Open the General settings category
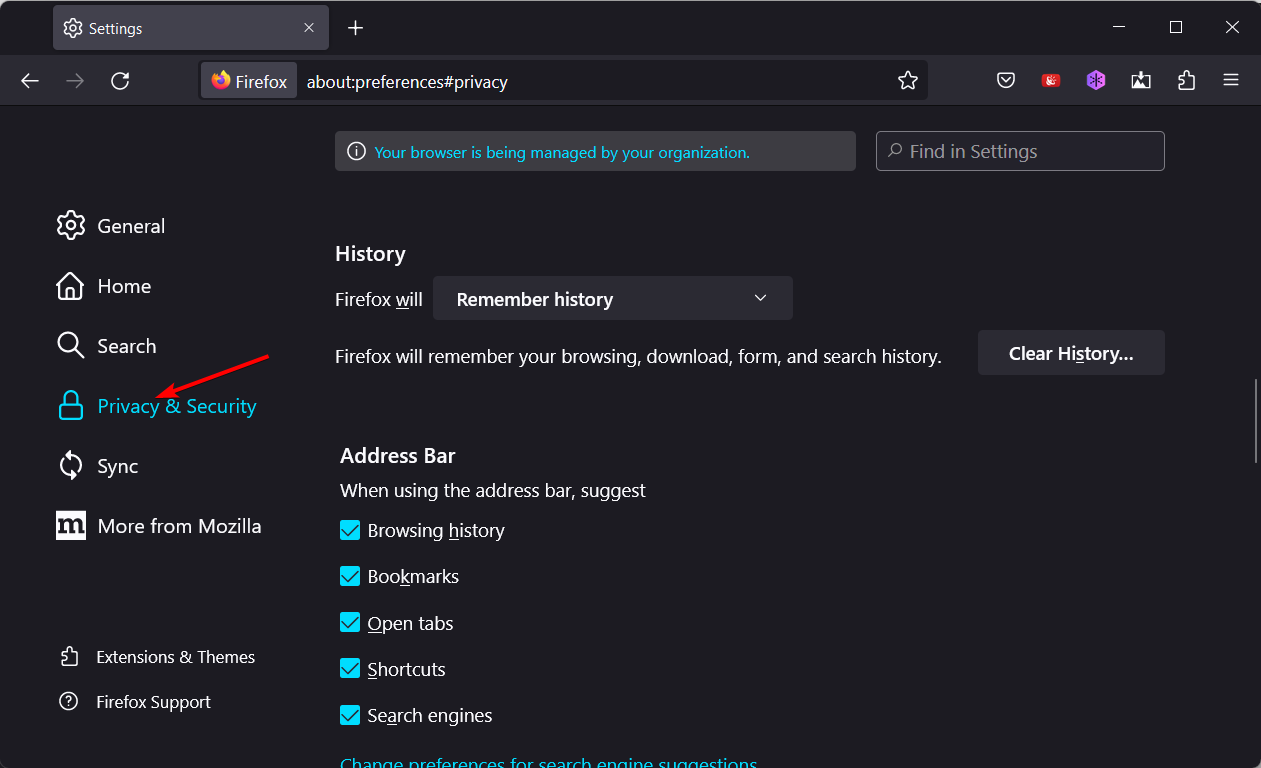This screenshot has width=1261, height=768. (111, 226)
